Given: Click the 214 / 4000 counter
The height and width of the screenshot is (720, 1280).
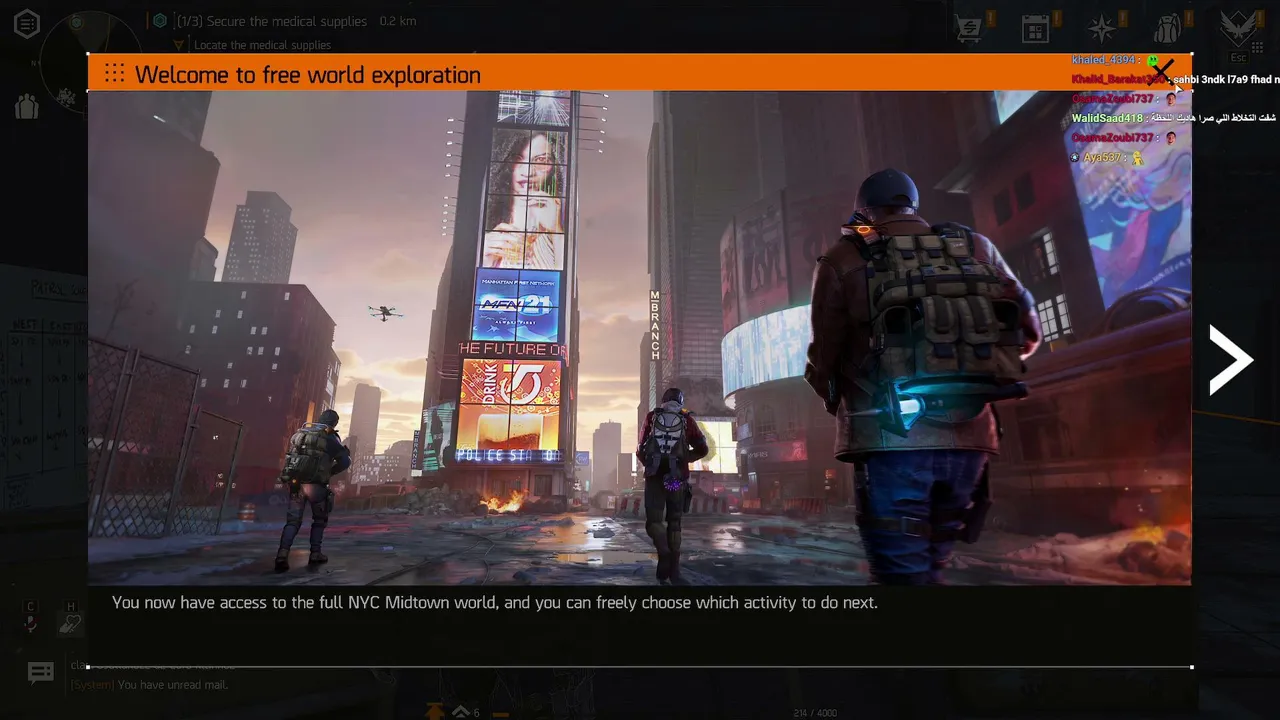Looking at the screenshot, I should point(815,713).
